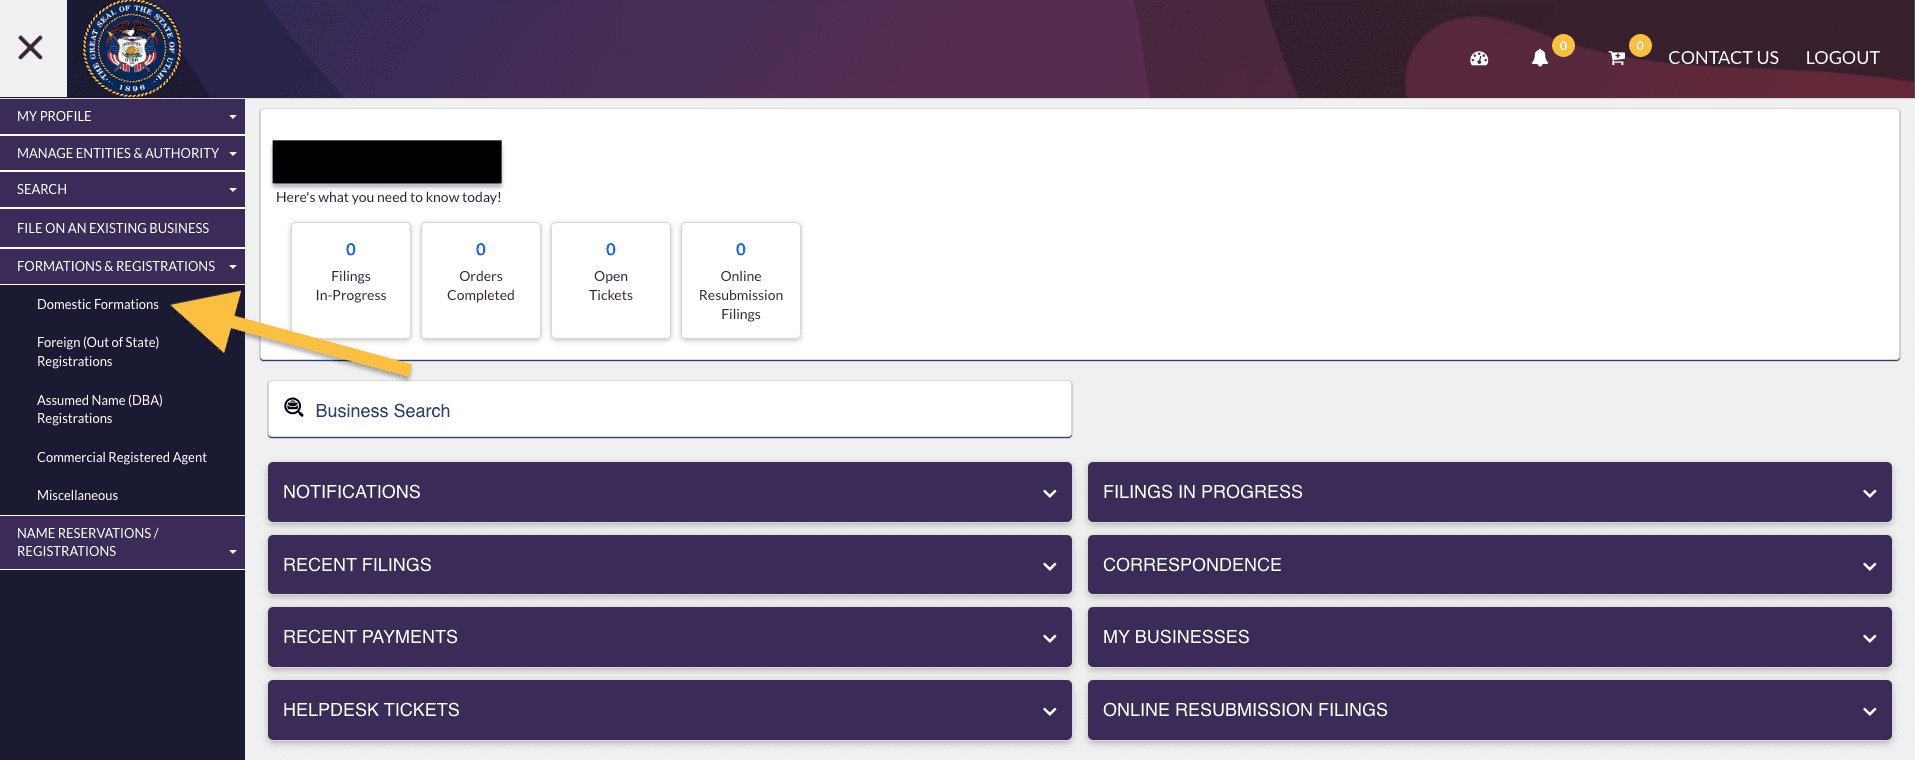Open the shopping cart icon
The image size is (1915, 760).
coord(1616,59)
